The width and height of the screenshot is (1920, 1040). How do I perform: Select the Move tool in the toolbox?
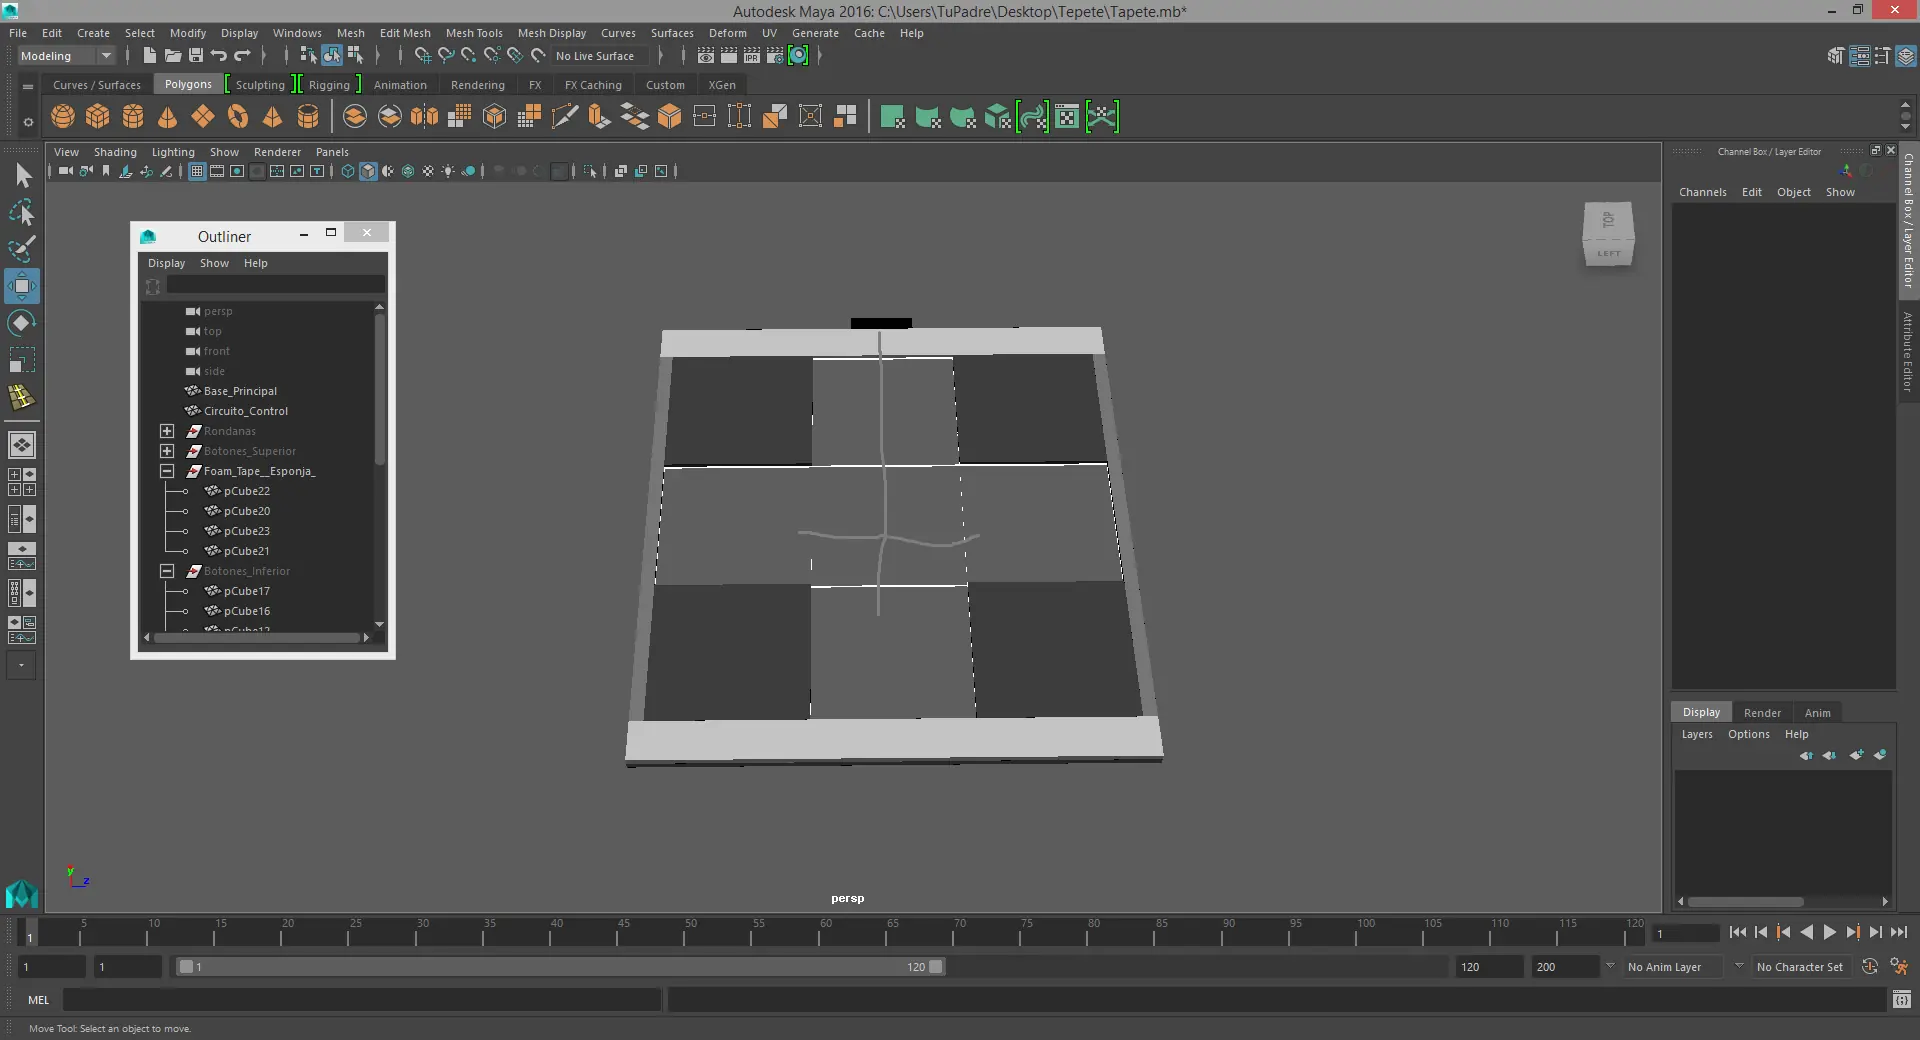click(x=21, y=286)
